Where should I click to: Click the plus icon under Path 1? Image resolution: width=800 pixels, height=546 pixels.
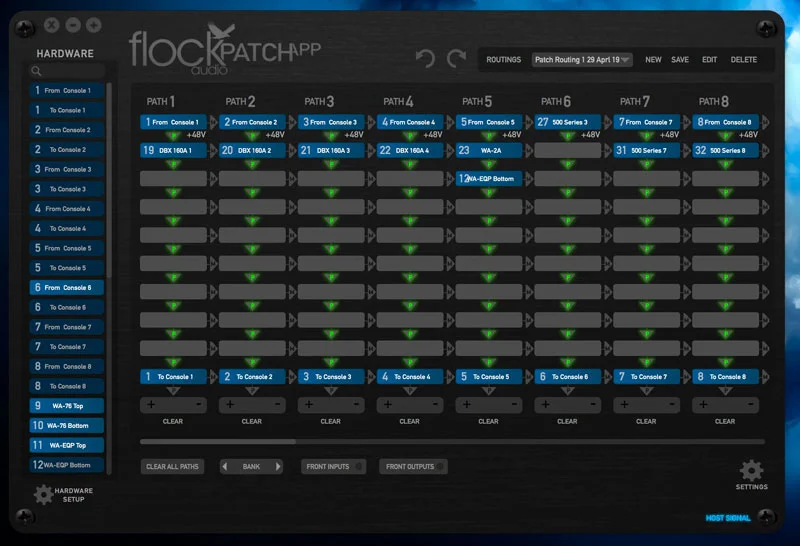151,405
